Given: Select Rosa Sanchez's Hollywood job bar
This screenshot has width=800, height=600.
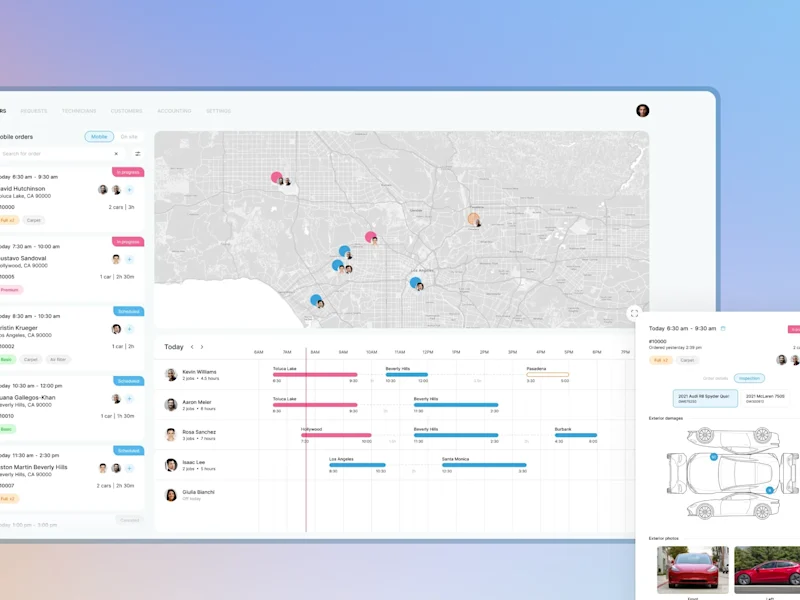Looking at the screenshot, I should click(x=336, y=435).
